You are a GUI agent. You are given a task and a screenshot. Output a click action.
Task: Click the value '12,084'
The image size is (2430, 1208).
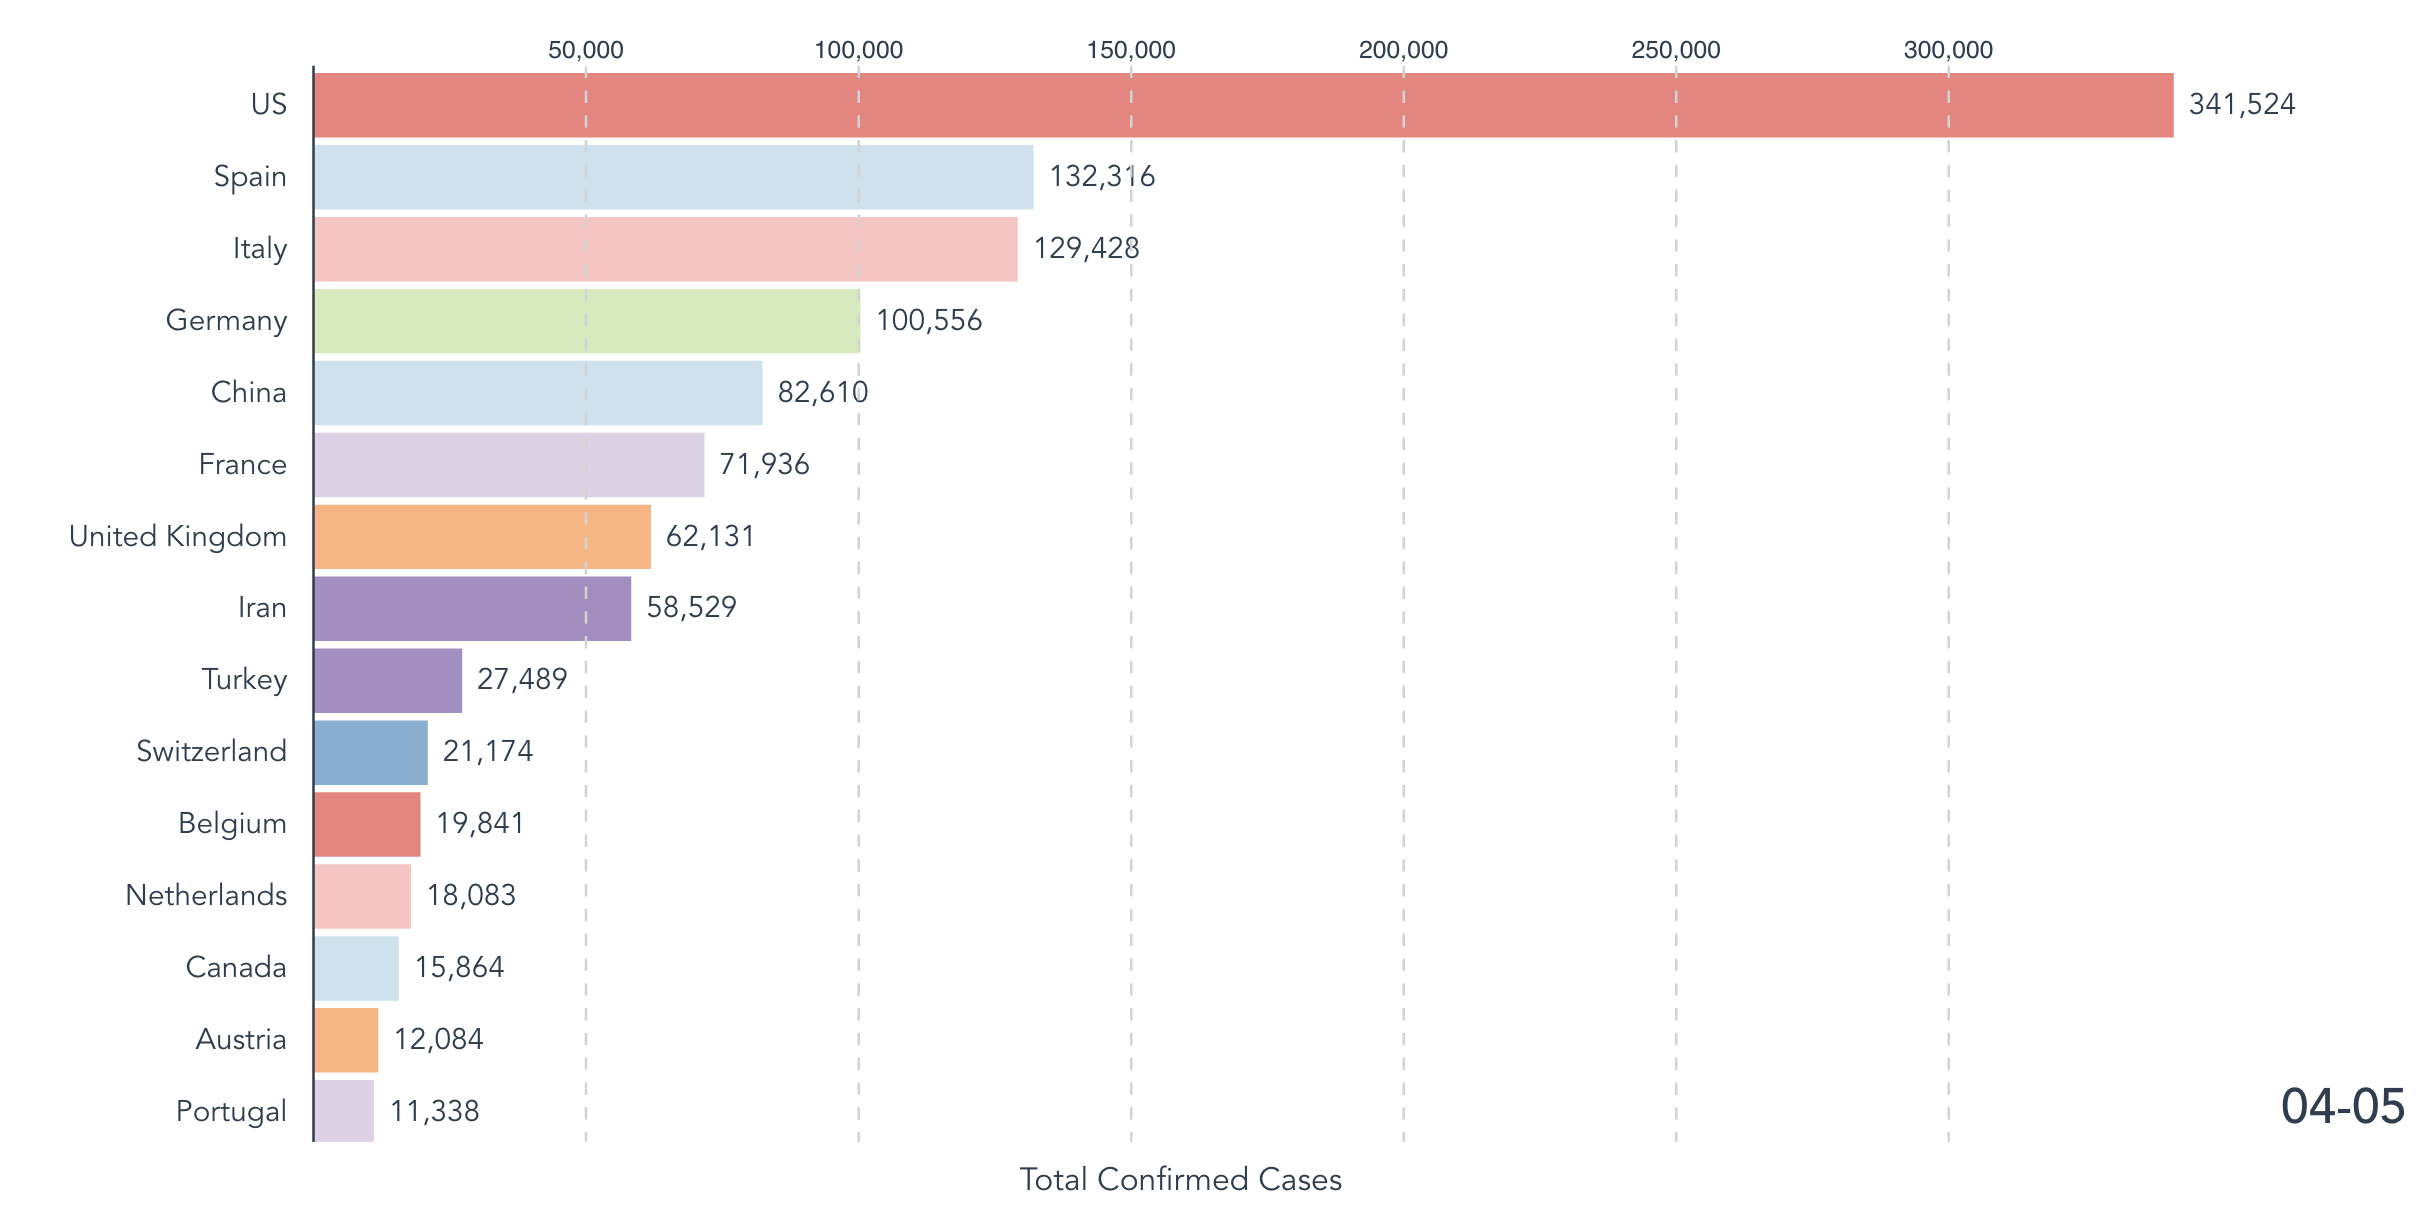tap(439, 1040)
